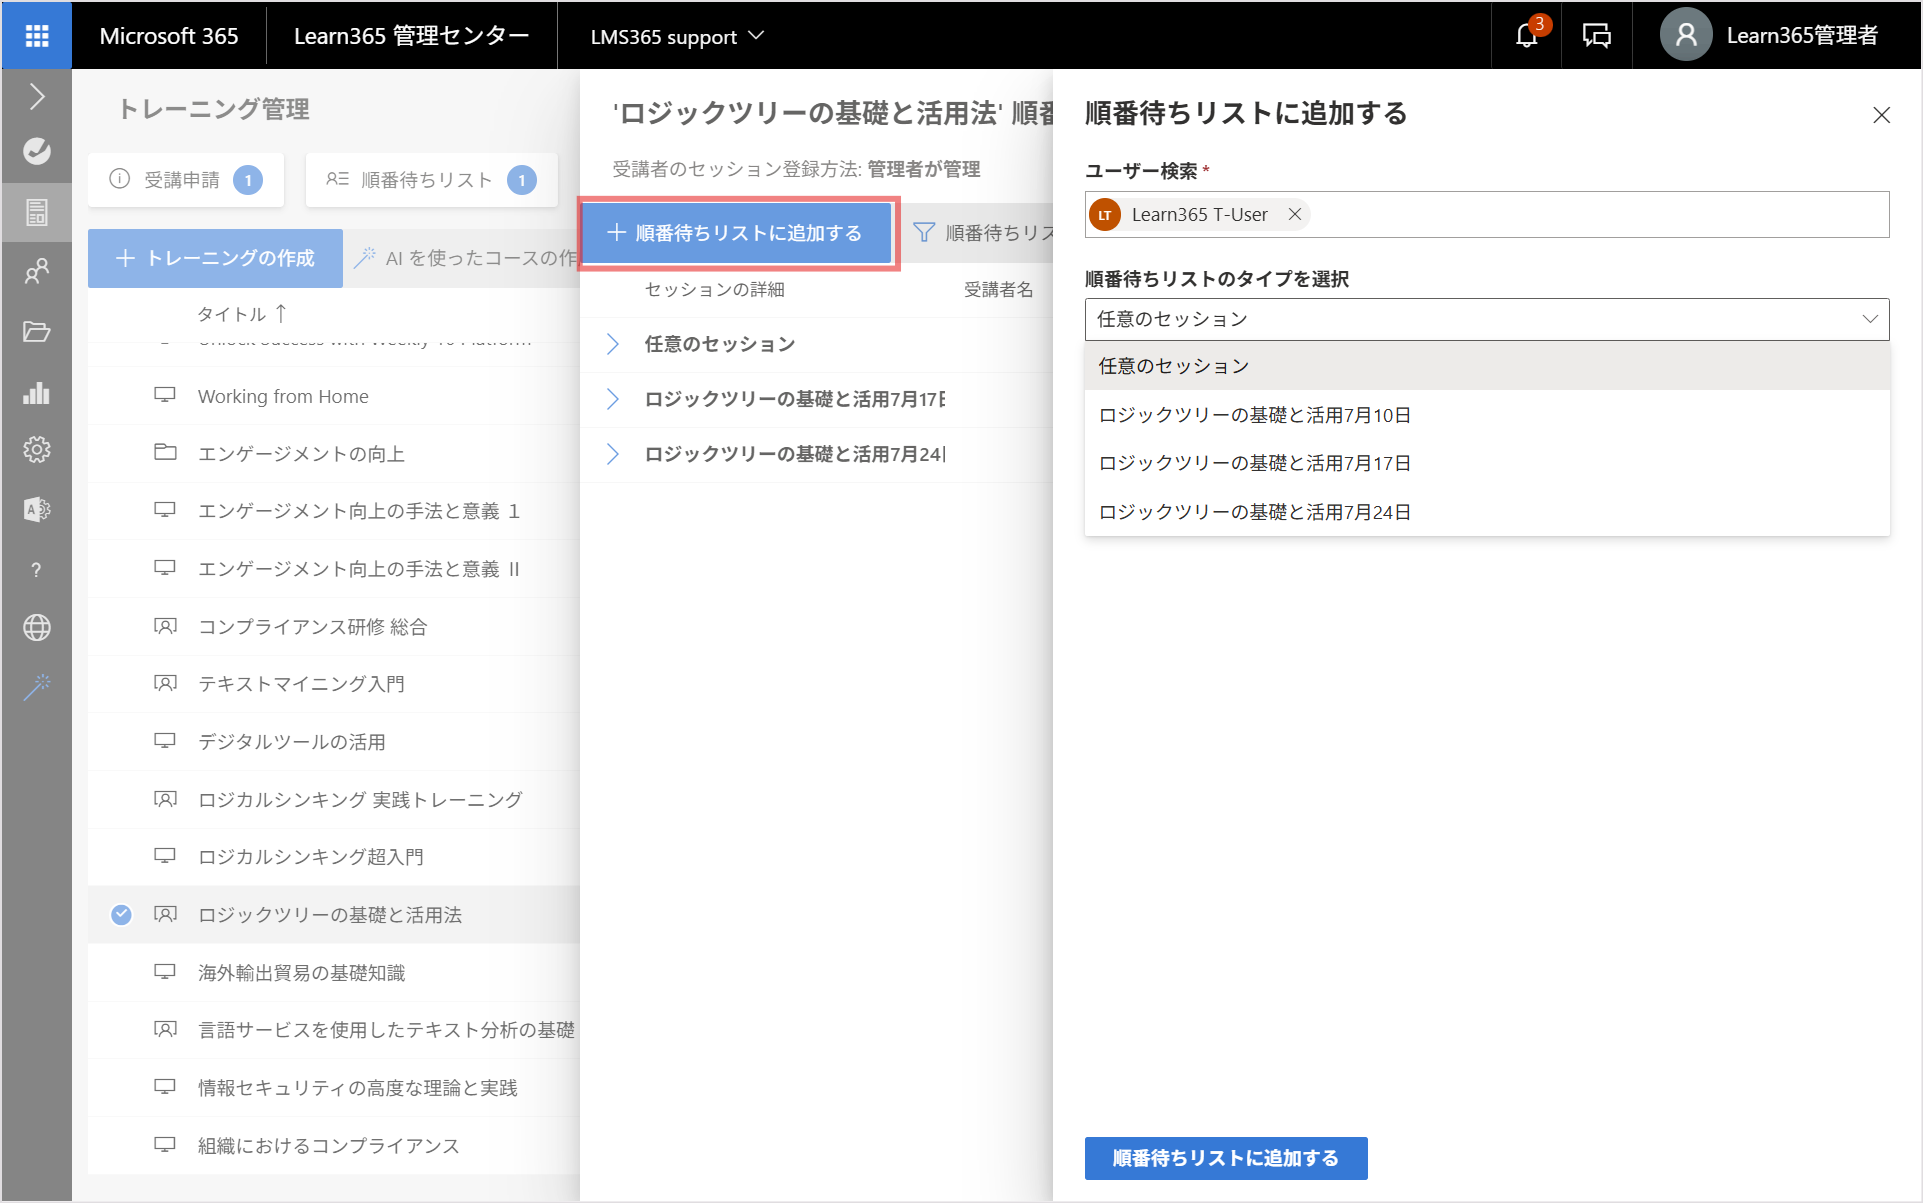This screenshot has width=1923, height=1203.
Task: Select コンプライアンス研修 総合 row
Action: (334, 627)
